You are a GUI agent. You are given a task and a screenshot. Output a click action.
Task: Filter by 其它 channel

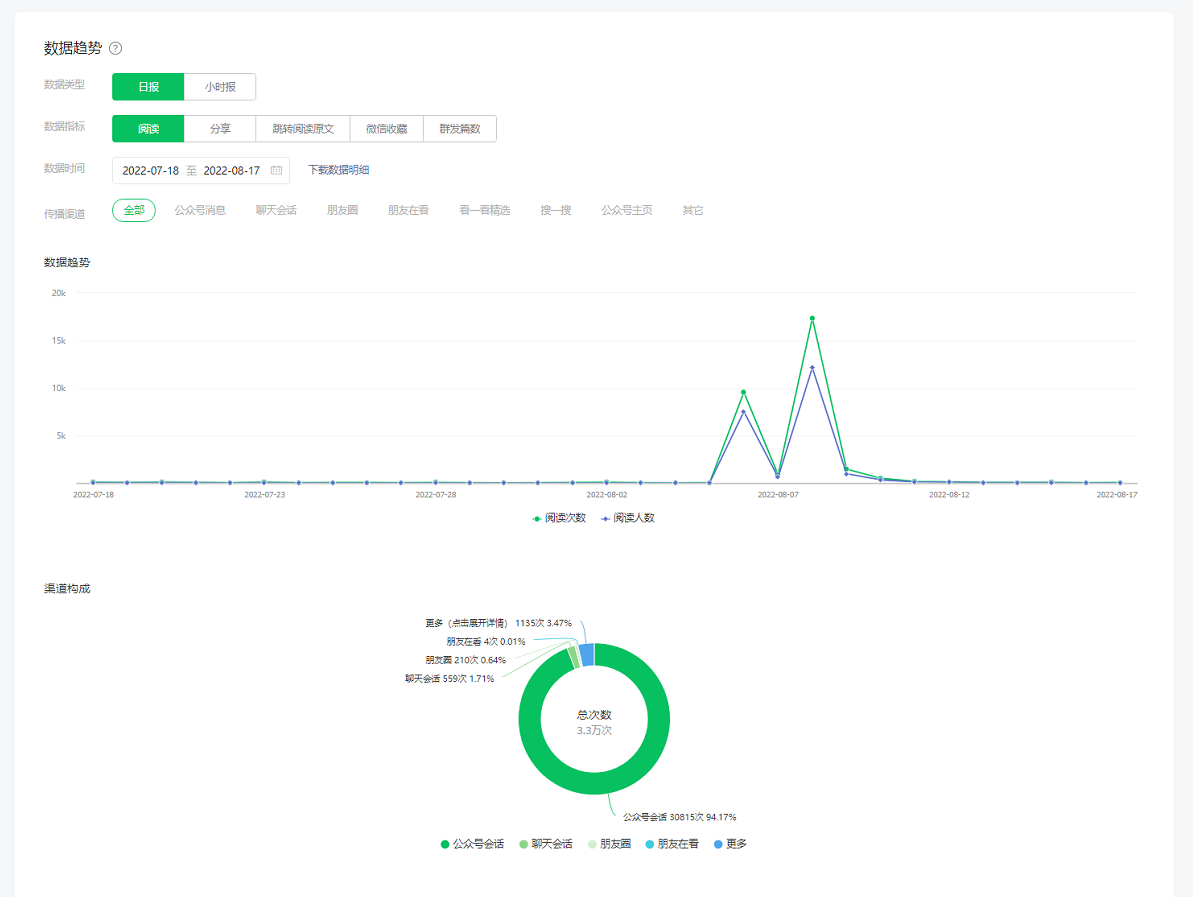pos(693,210)
